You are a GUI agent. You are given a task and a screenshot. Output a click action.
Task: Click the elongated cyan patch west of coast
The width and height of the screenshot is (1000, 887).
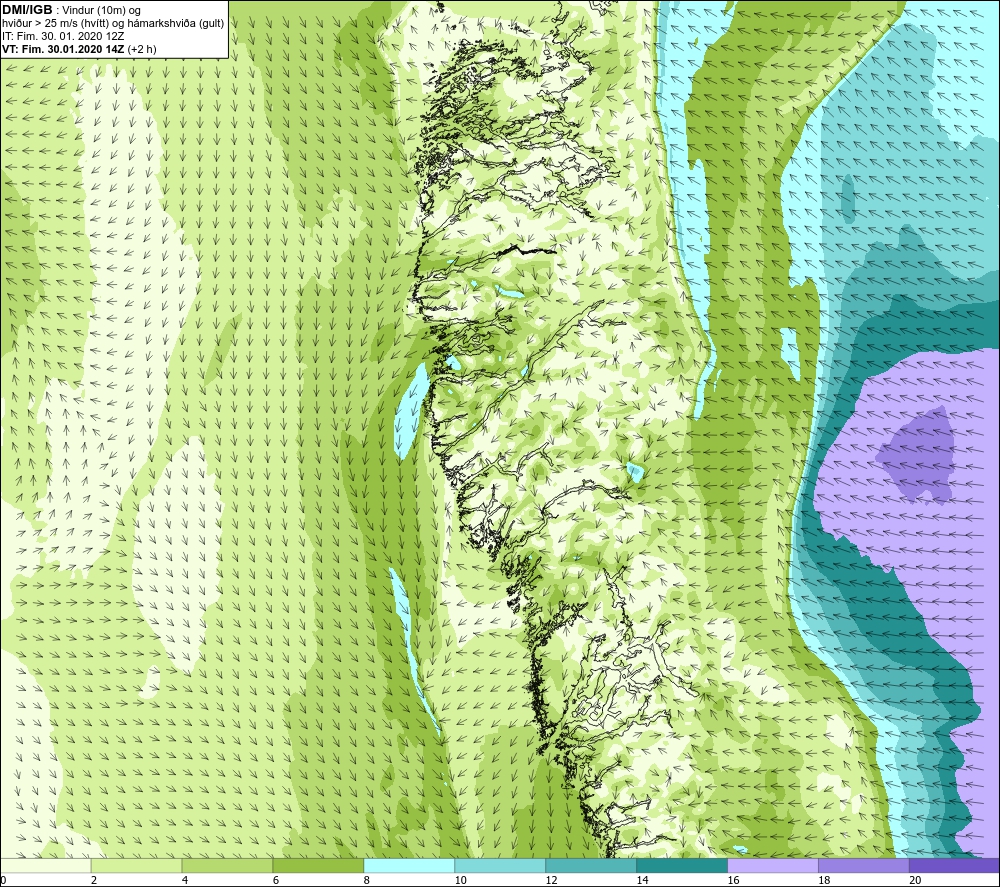409,411
